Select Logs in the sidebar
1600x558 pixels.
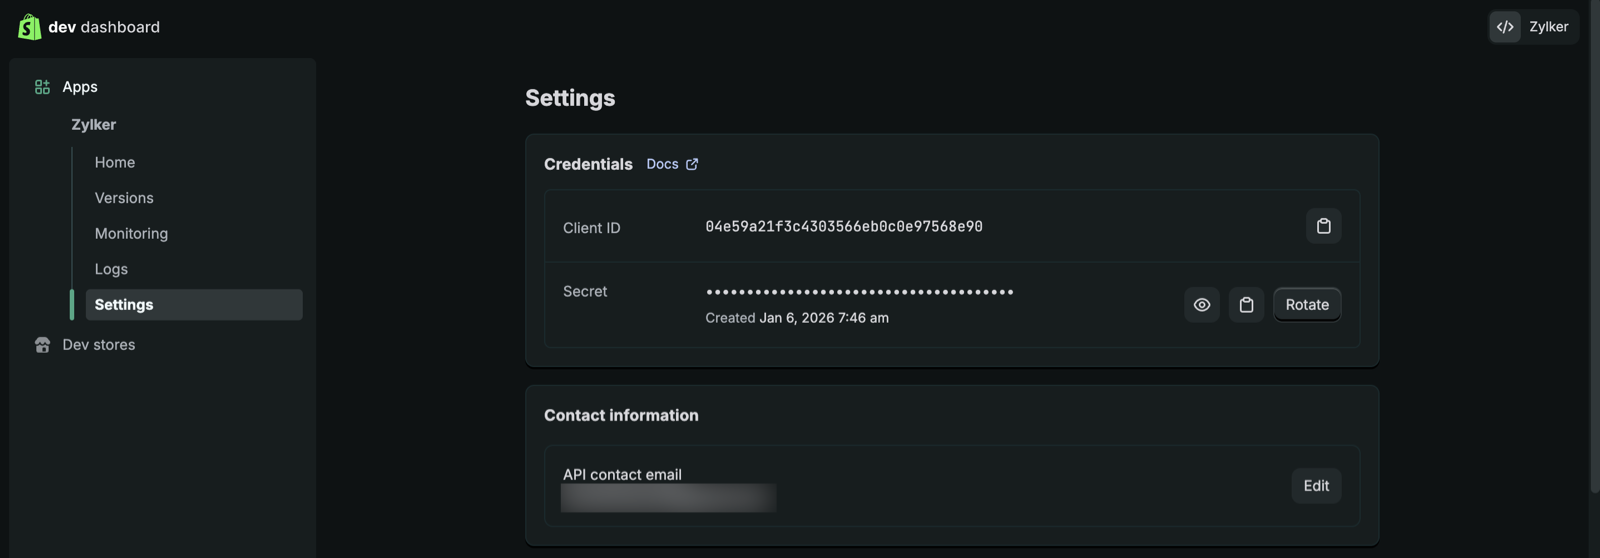pyautogui.click(x=111, y=269)
